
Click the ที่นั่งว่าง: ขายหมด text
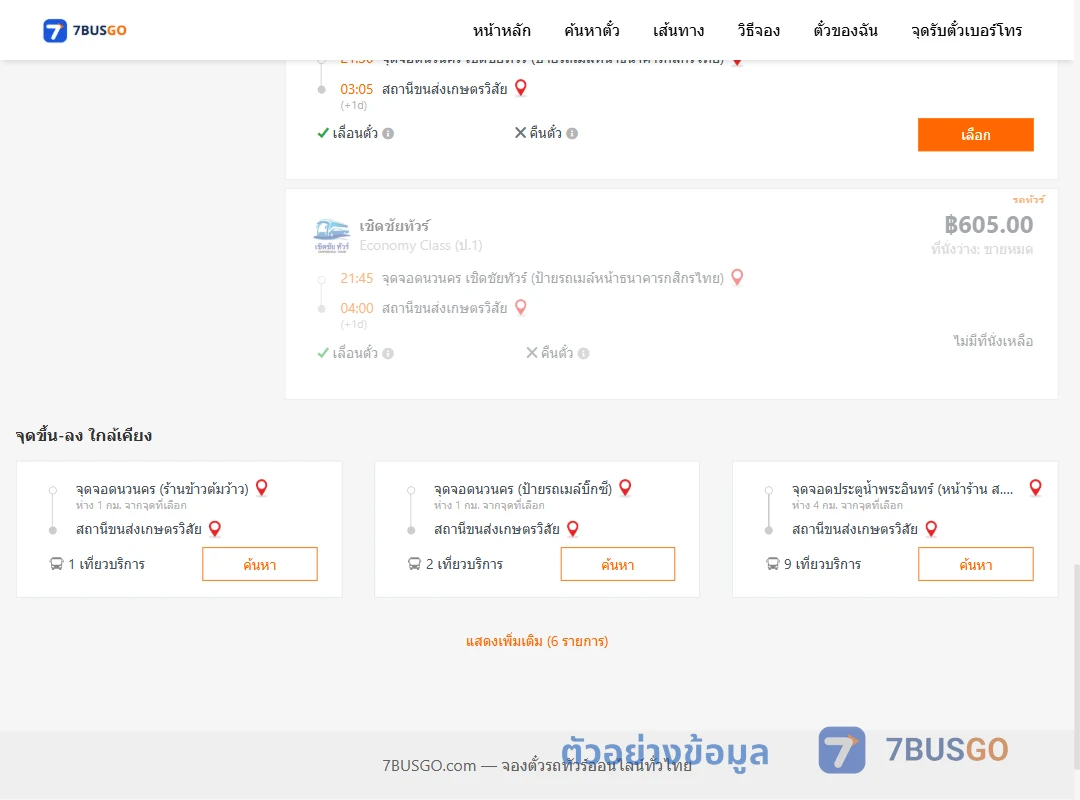pos(982,249)
